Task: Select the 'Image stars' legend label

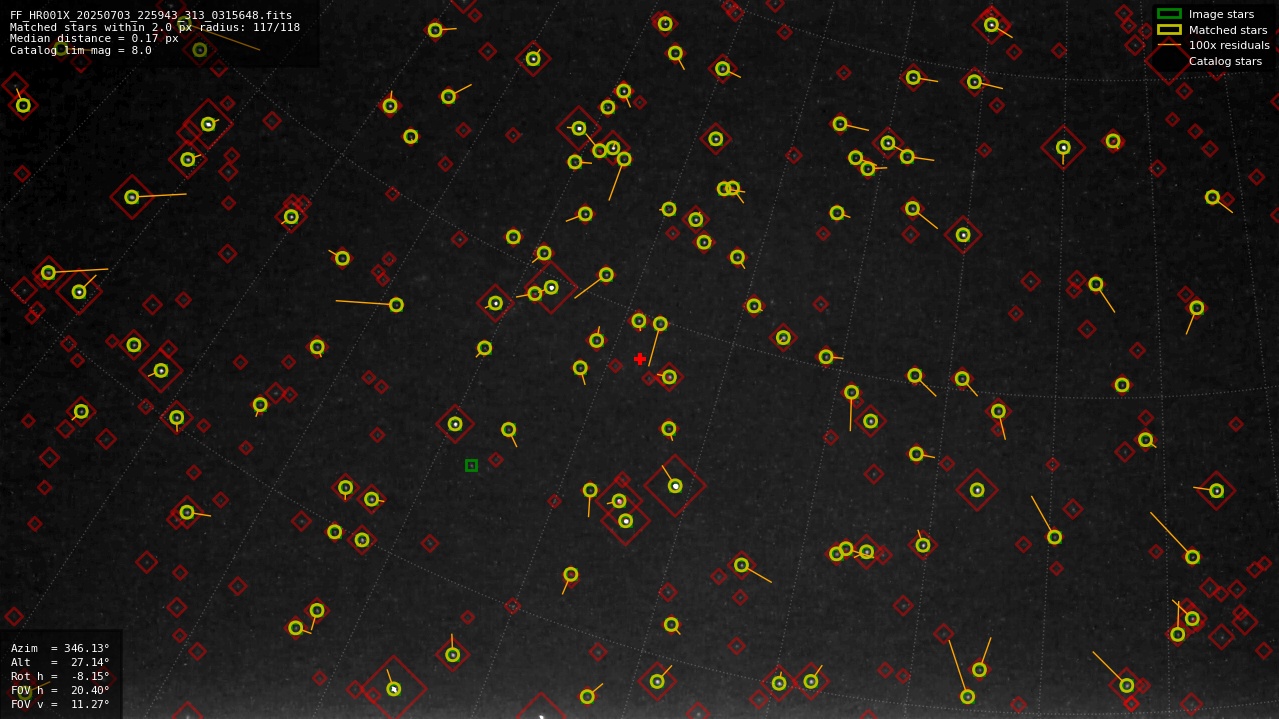Action: [1221, 15]
